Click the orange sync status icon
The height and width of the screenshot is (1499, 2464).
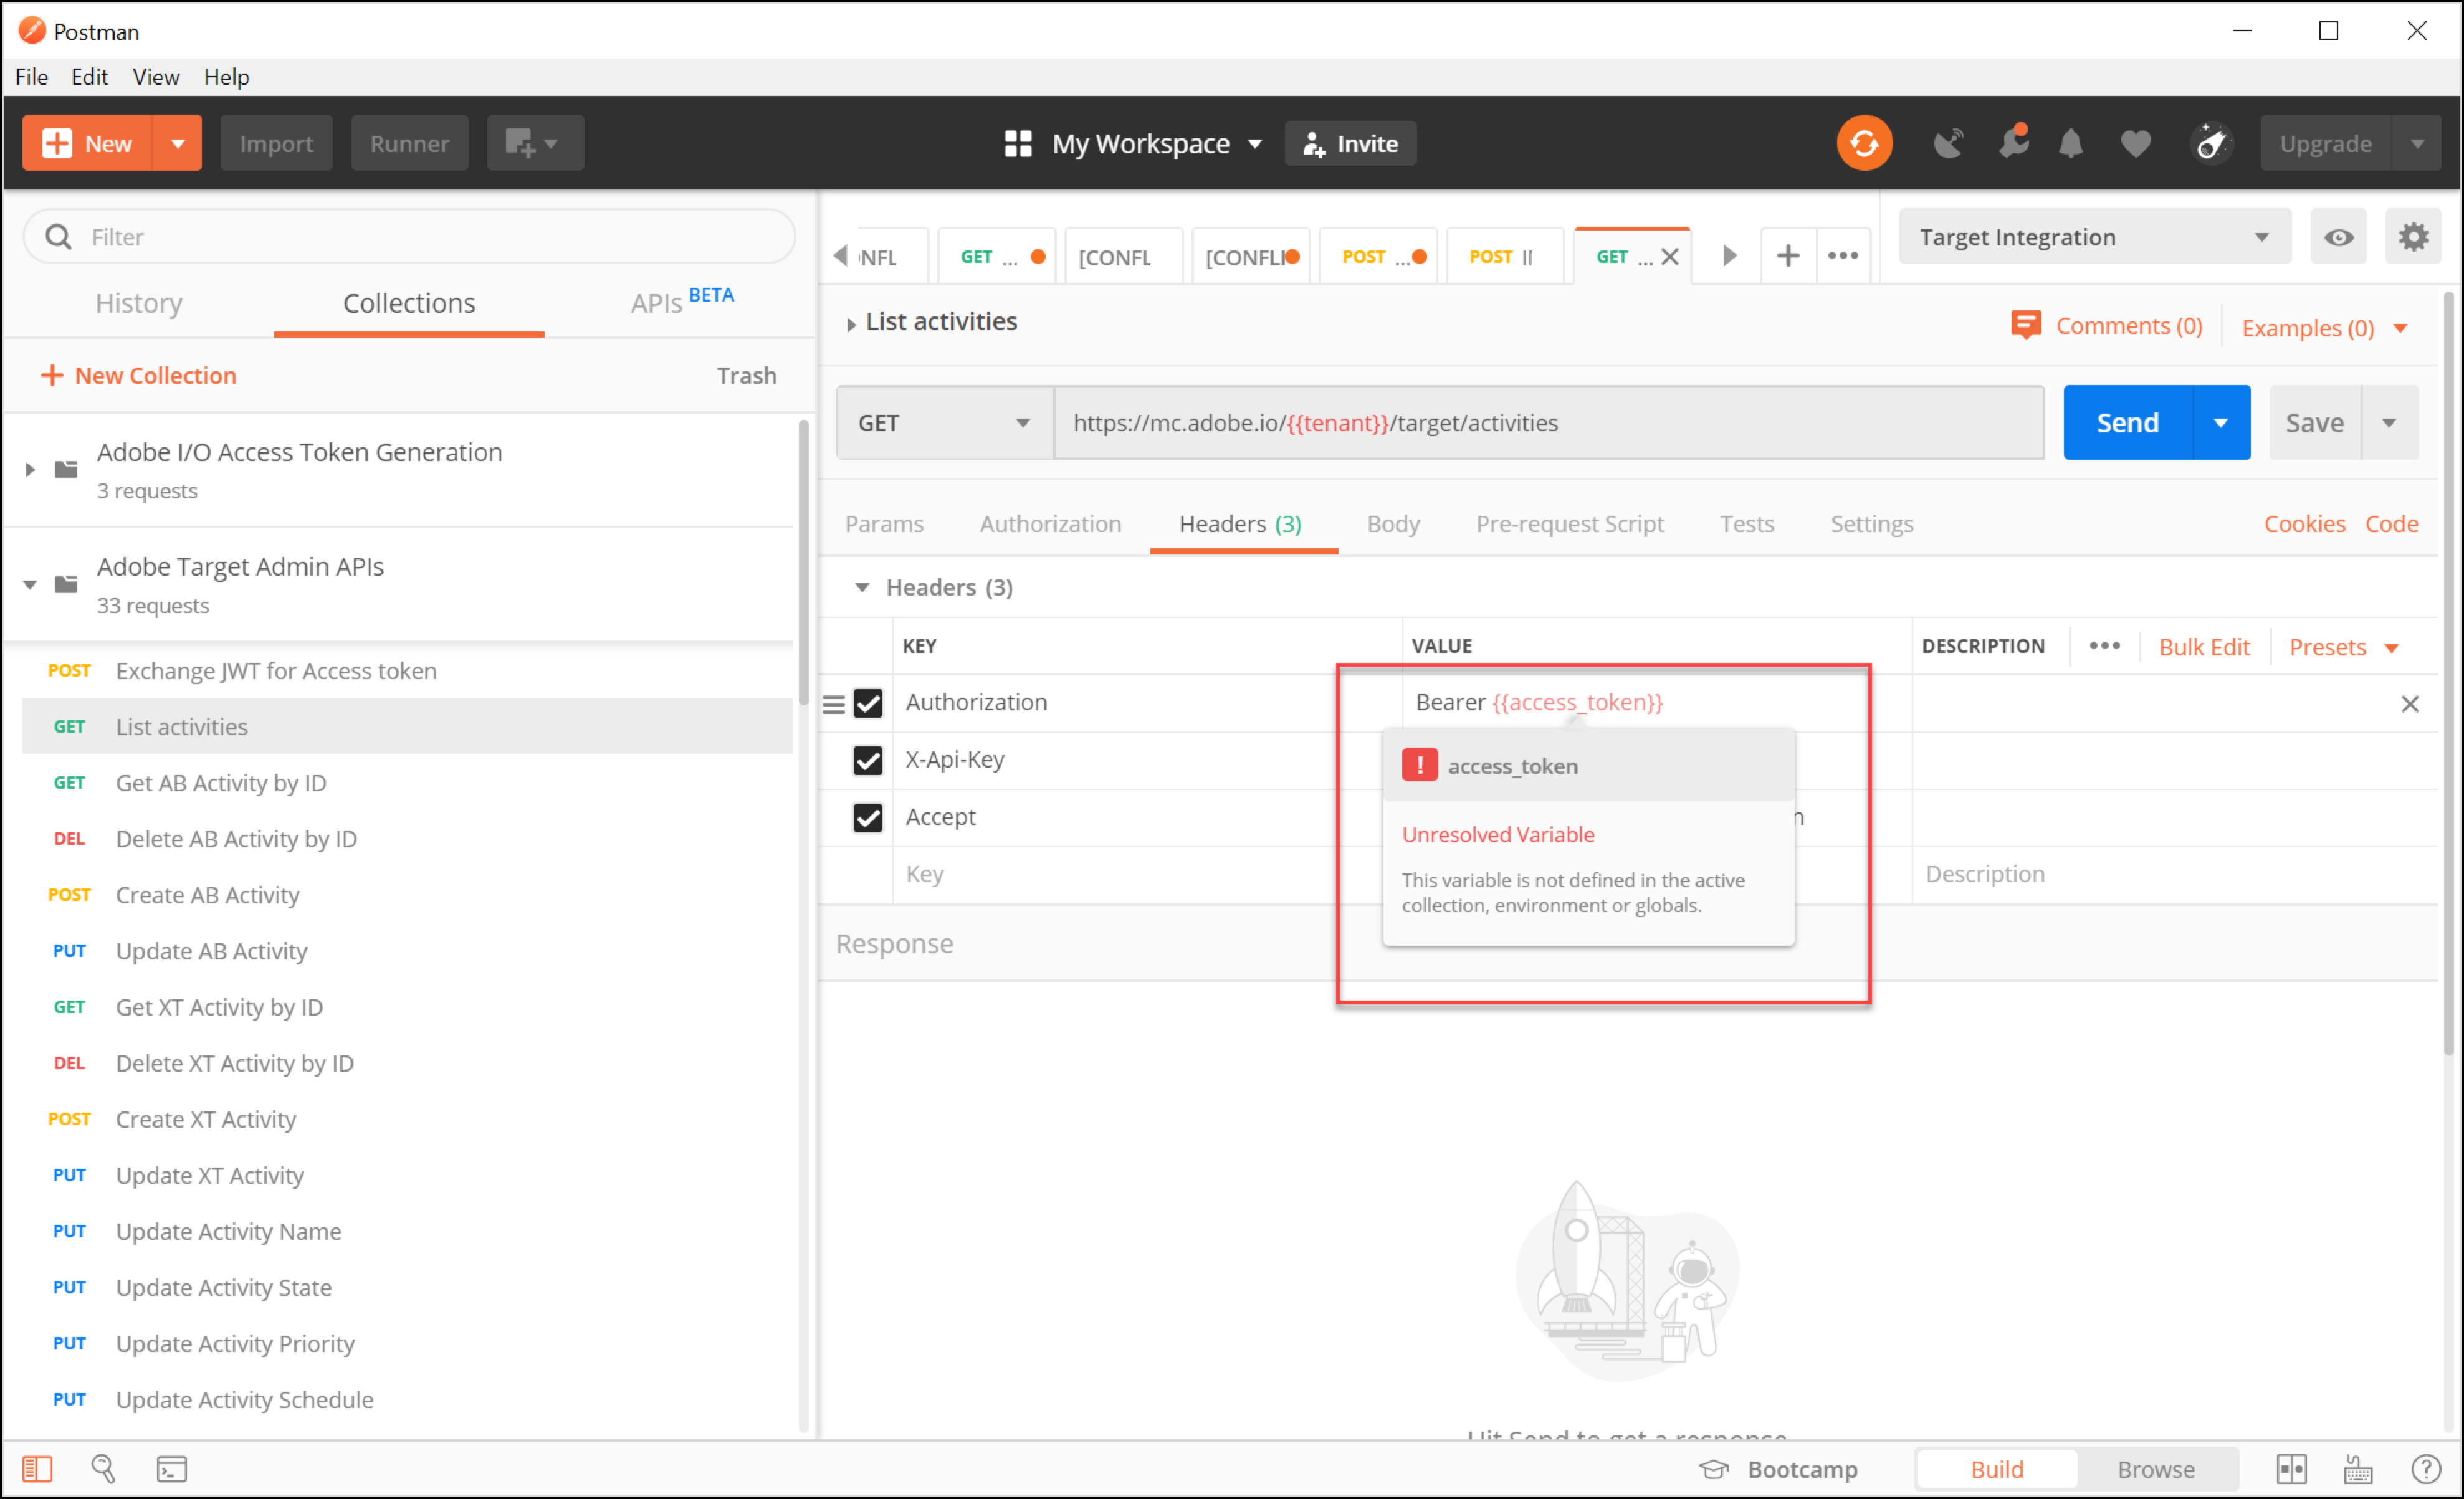(x=1863, y=143)
